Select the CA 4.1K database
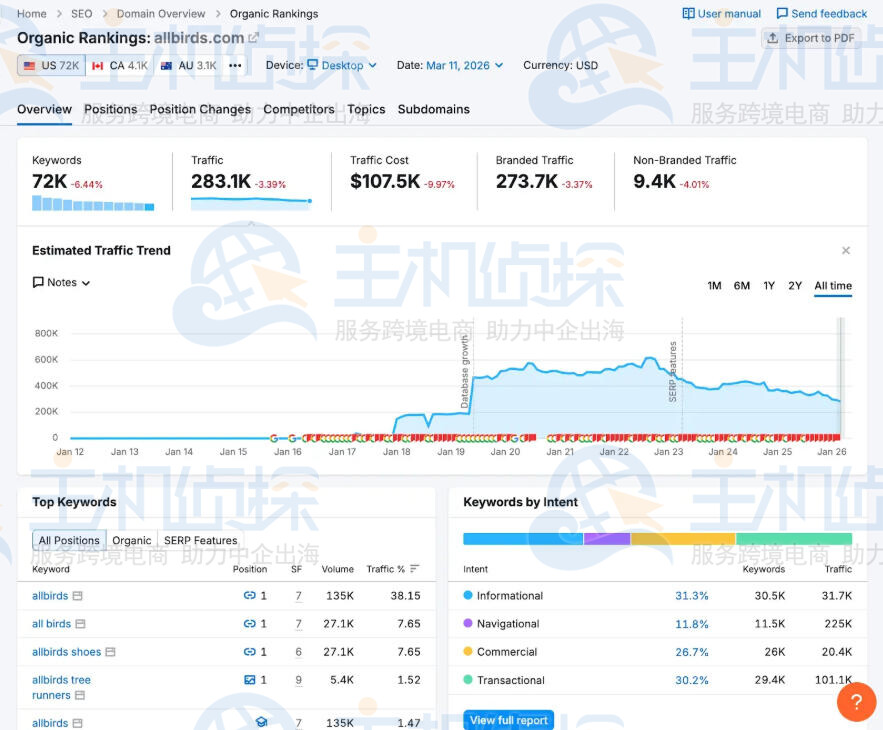The height and width of the screenshot is (730, 883). coord(119,66)
